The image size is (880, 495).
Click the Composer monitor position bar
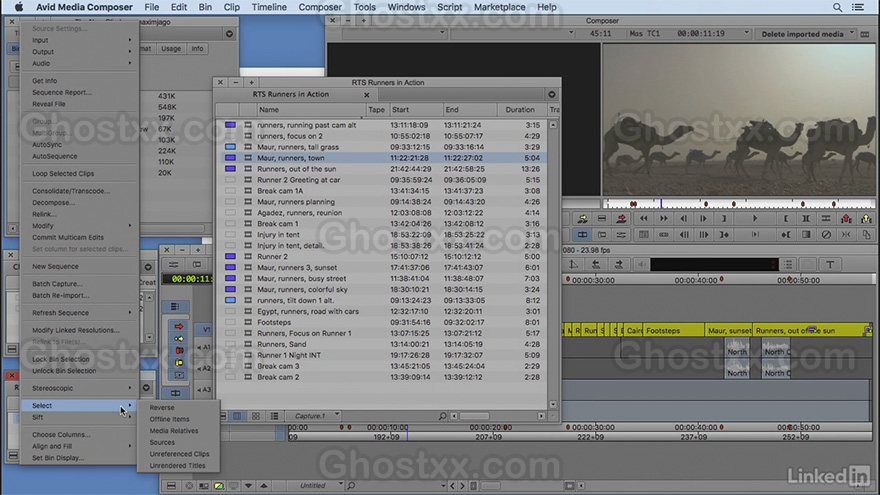pos(739,204)
